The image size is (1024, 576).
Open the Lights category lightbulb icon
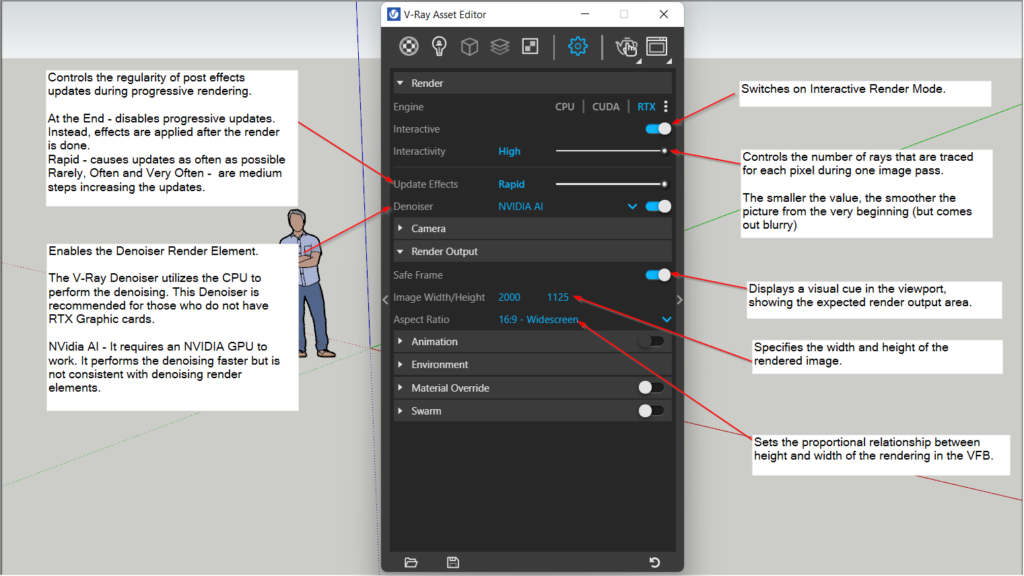click(439, 46)
